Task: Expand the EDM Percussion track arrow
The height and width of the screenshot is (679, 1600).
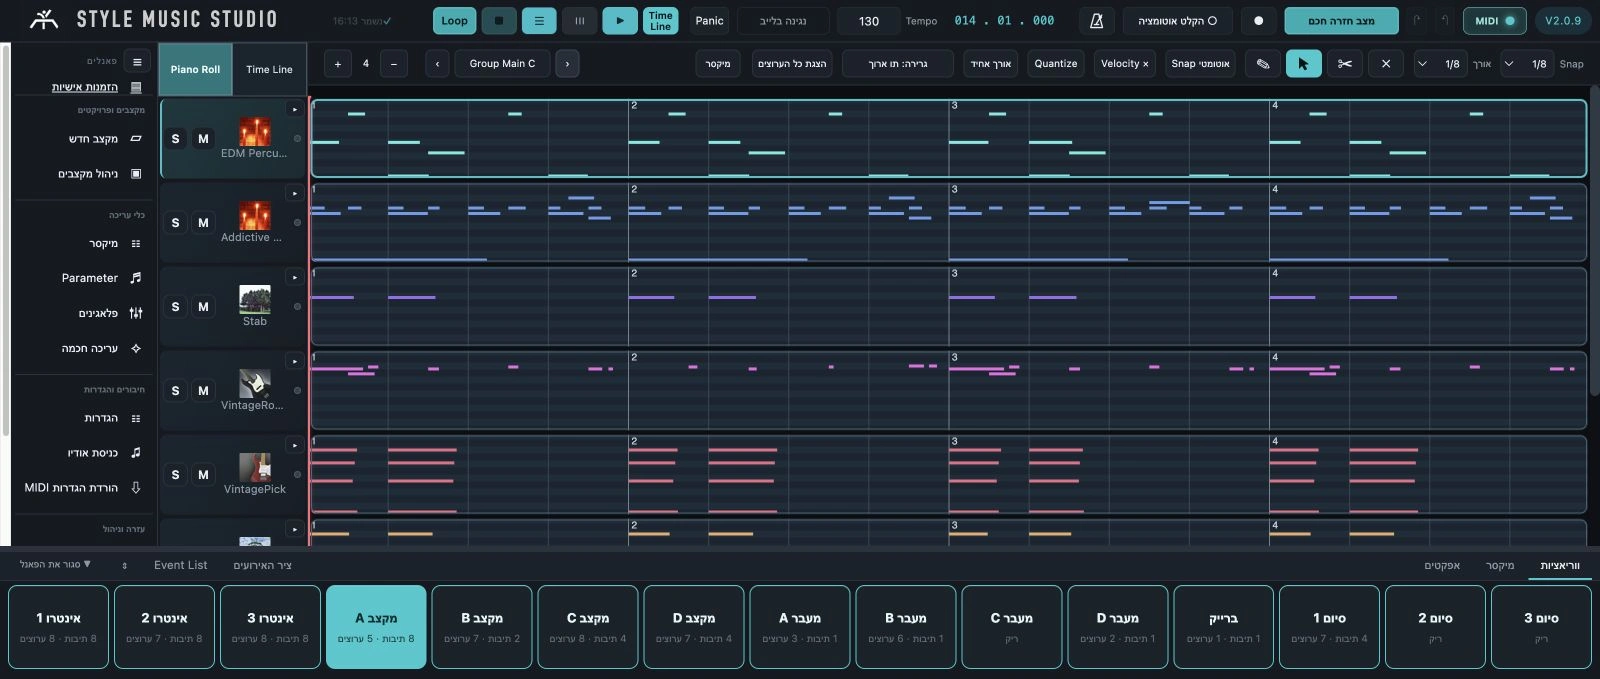Action: [x=295, y=109]
